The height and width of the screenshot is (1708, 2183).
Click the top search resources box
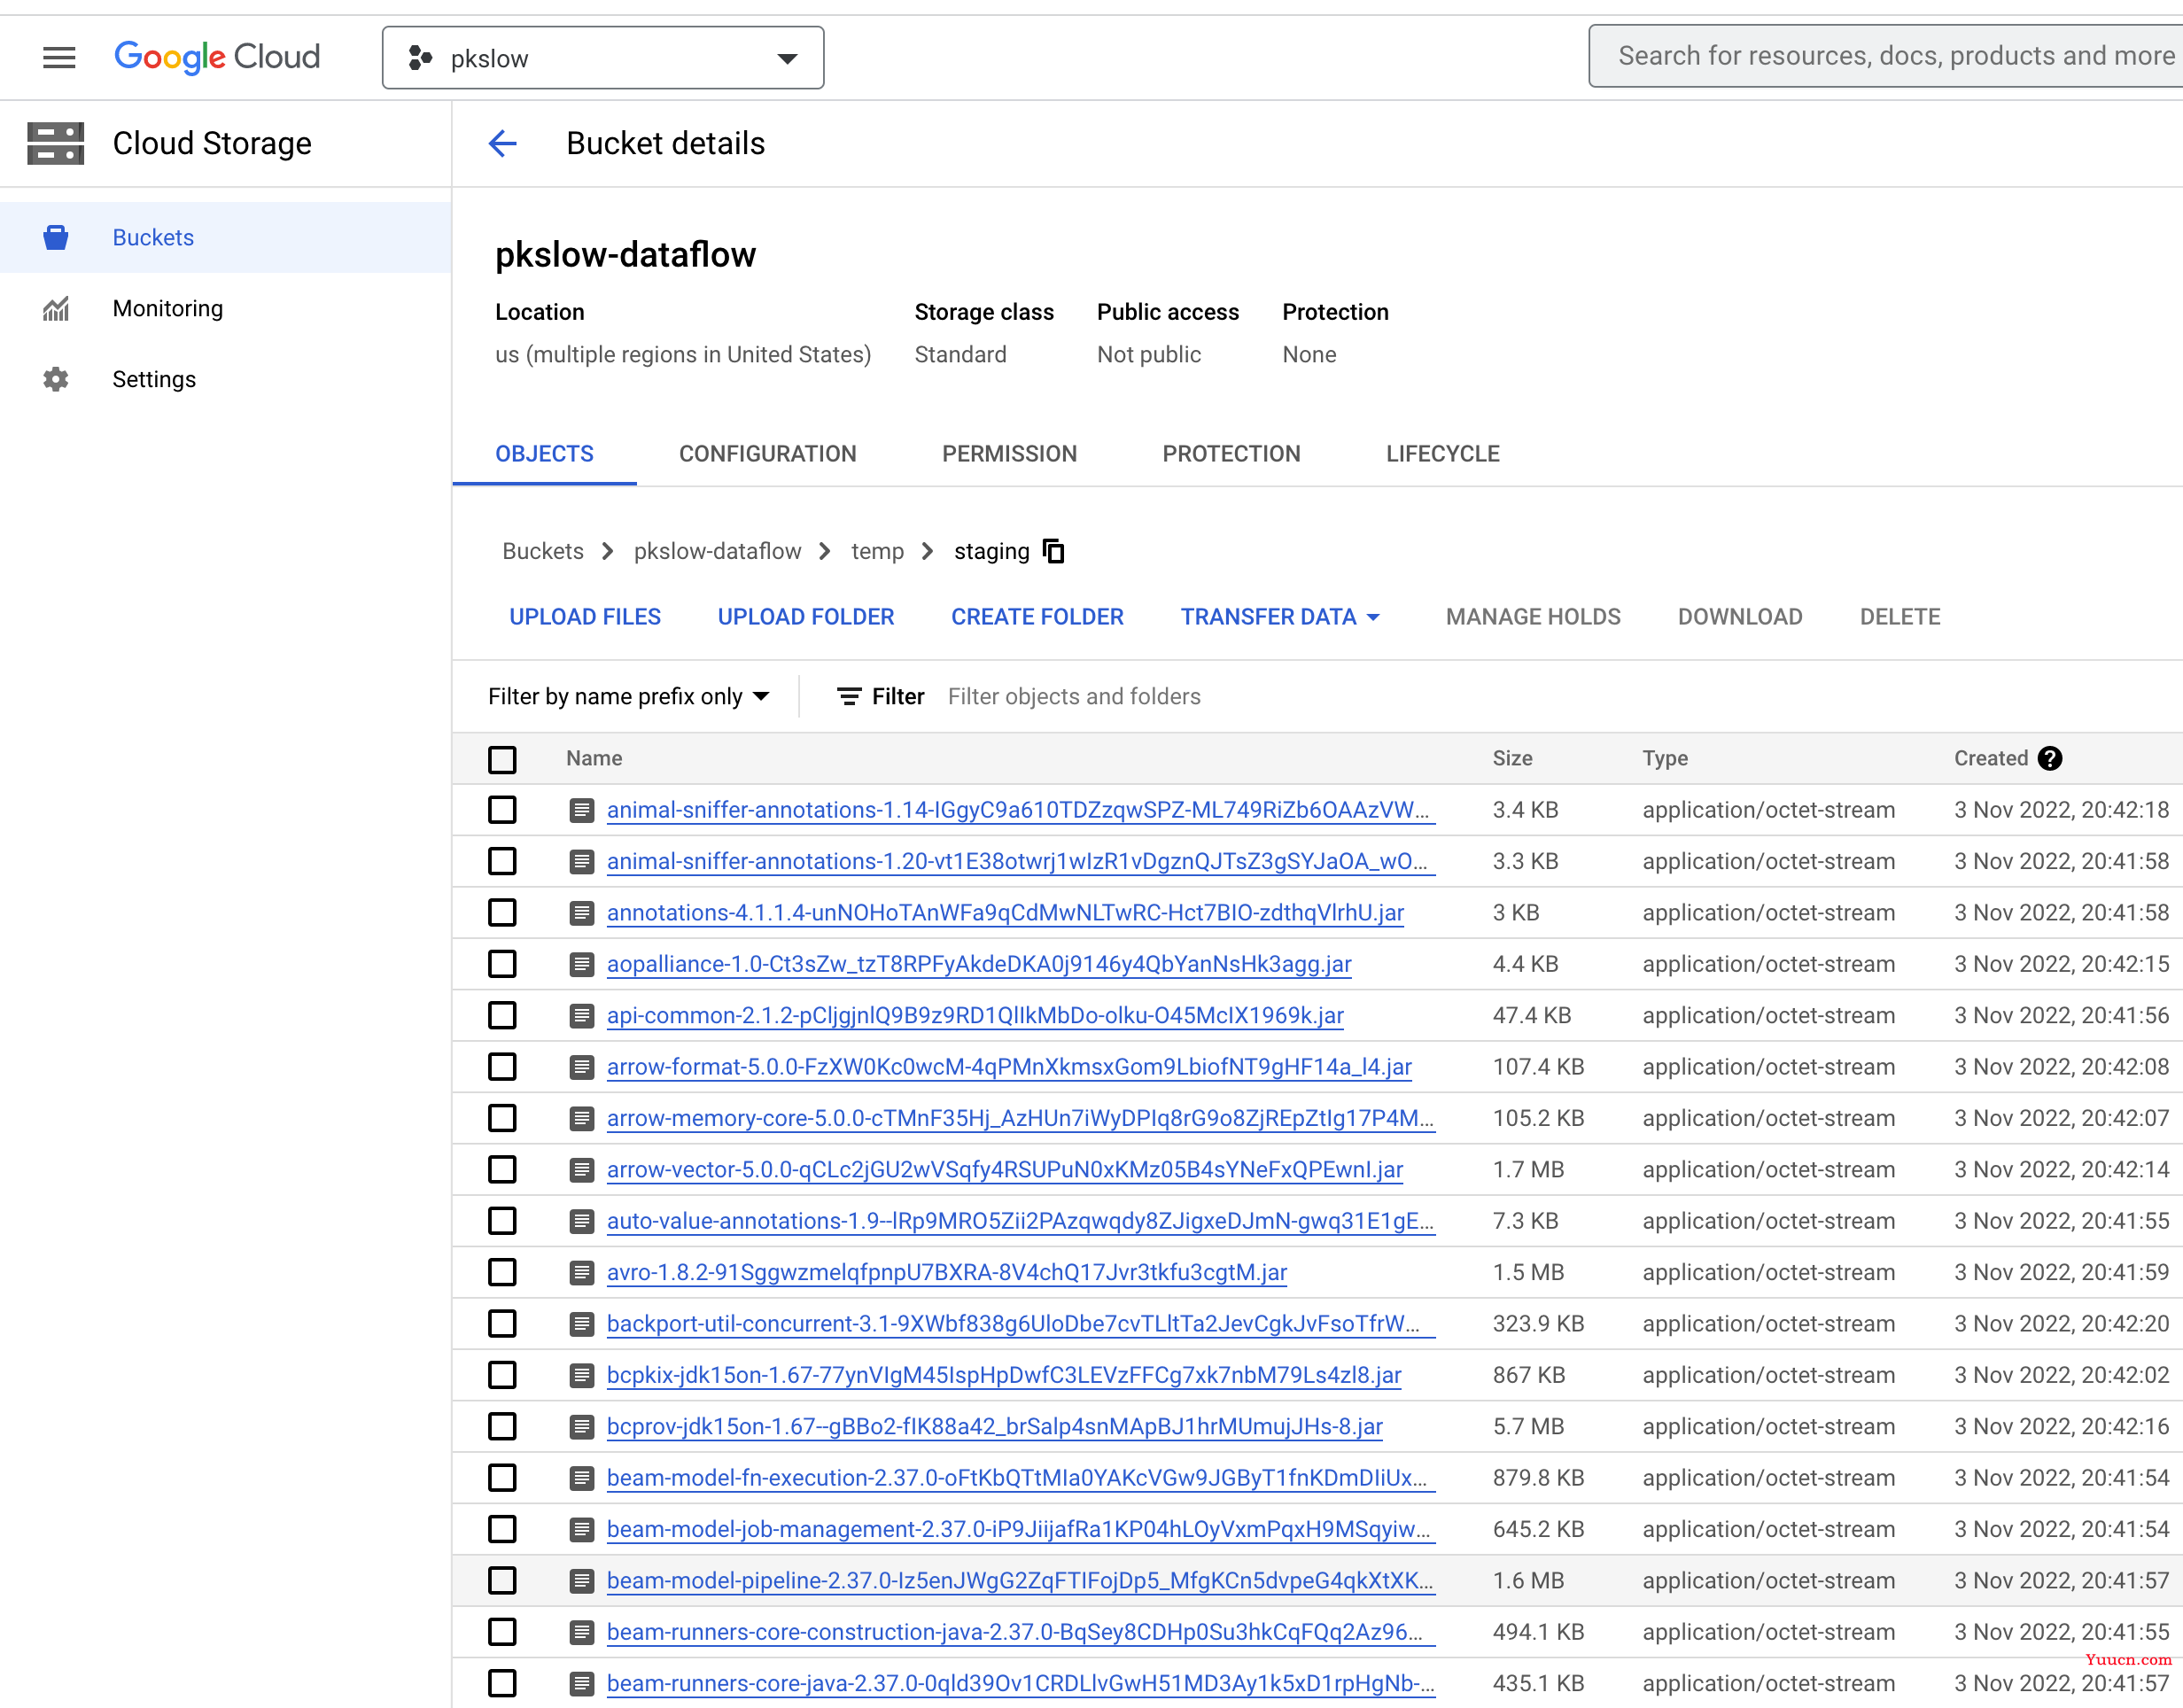click(x=1885, y=56)
